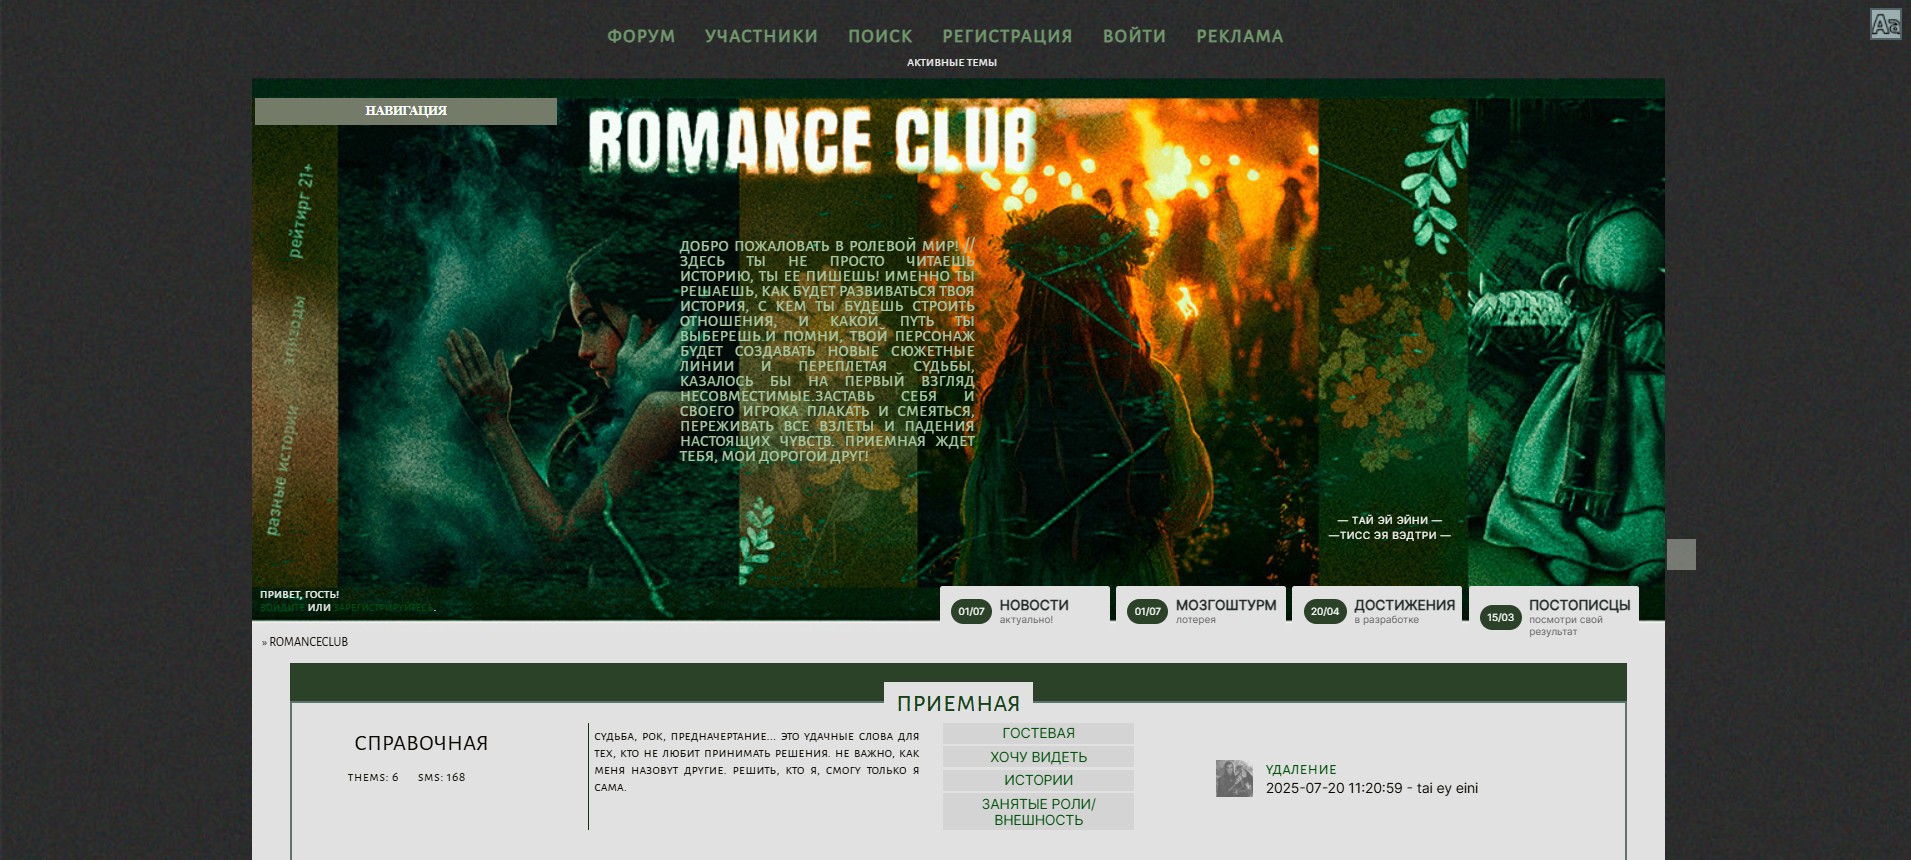Open the ФОРУМ menu item

[641, 36]
